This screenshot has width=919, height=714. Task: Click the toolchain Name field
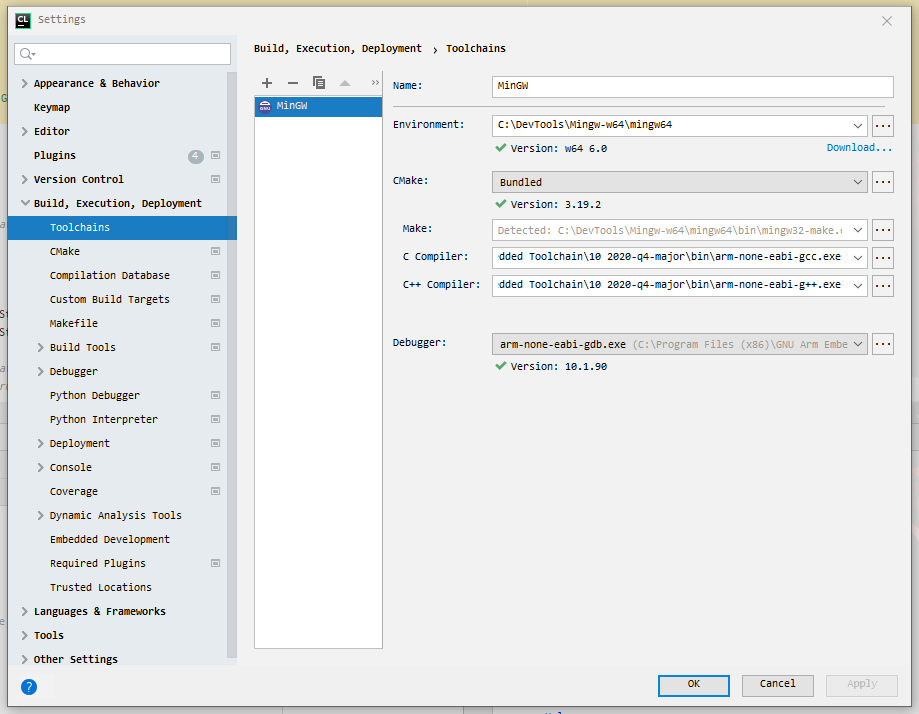693,86
